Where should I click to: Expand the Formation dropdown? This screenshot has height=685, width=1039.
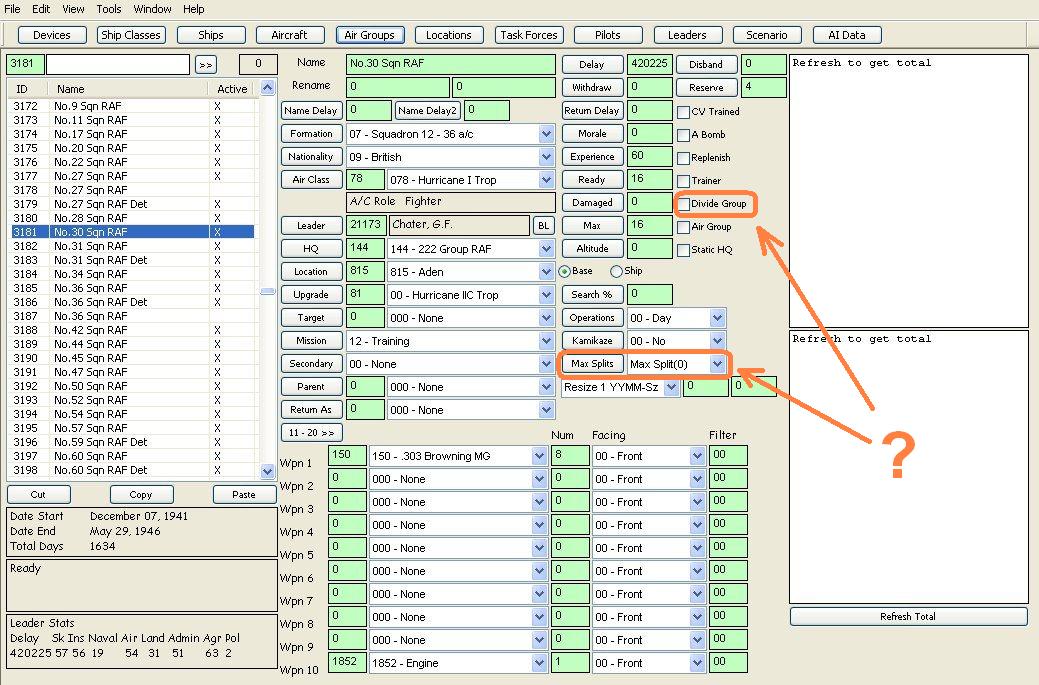coord(546,134)
